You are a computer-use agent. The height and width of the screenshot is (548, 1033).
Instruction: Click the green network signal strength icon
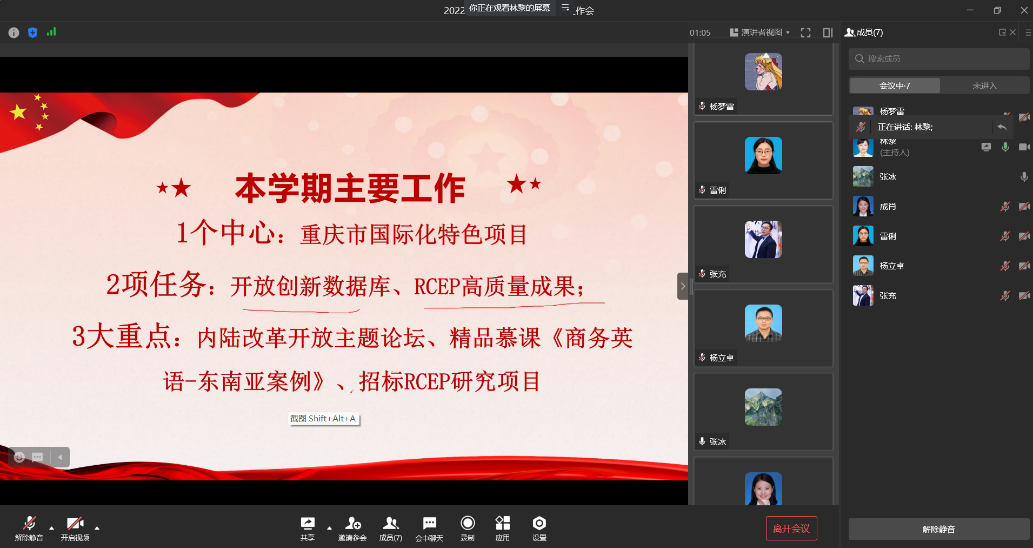[51, 32]
